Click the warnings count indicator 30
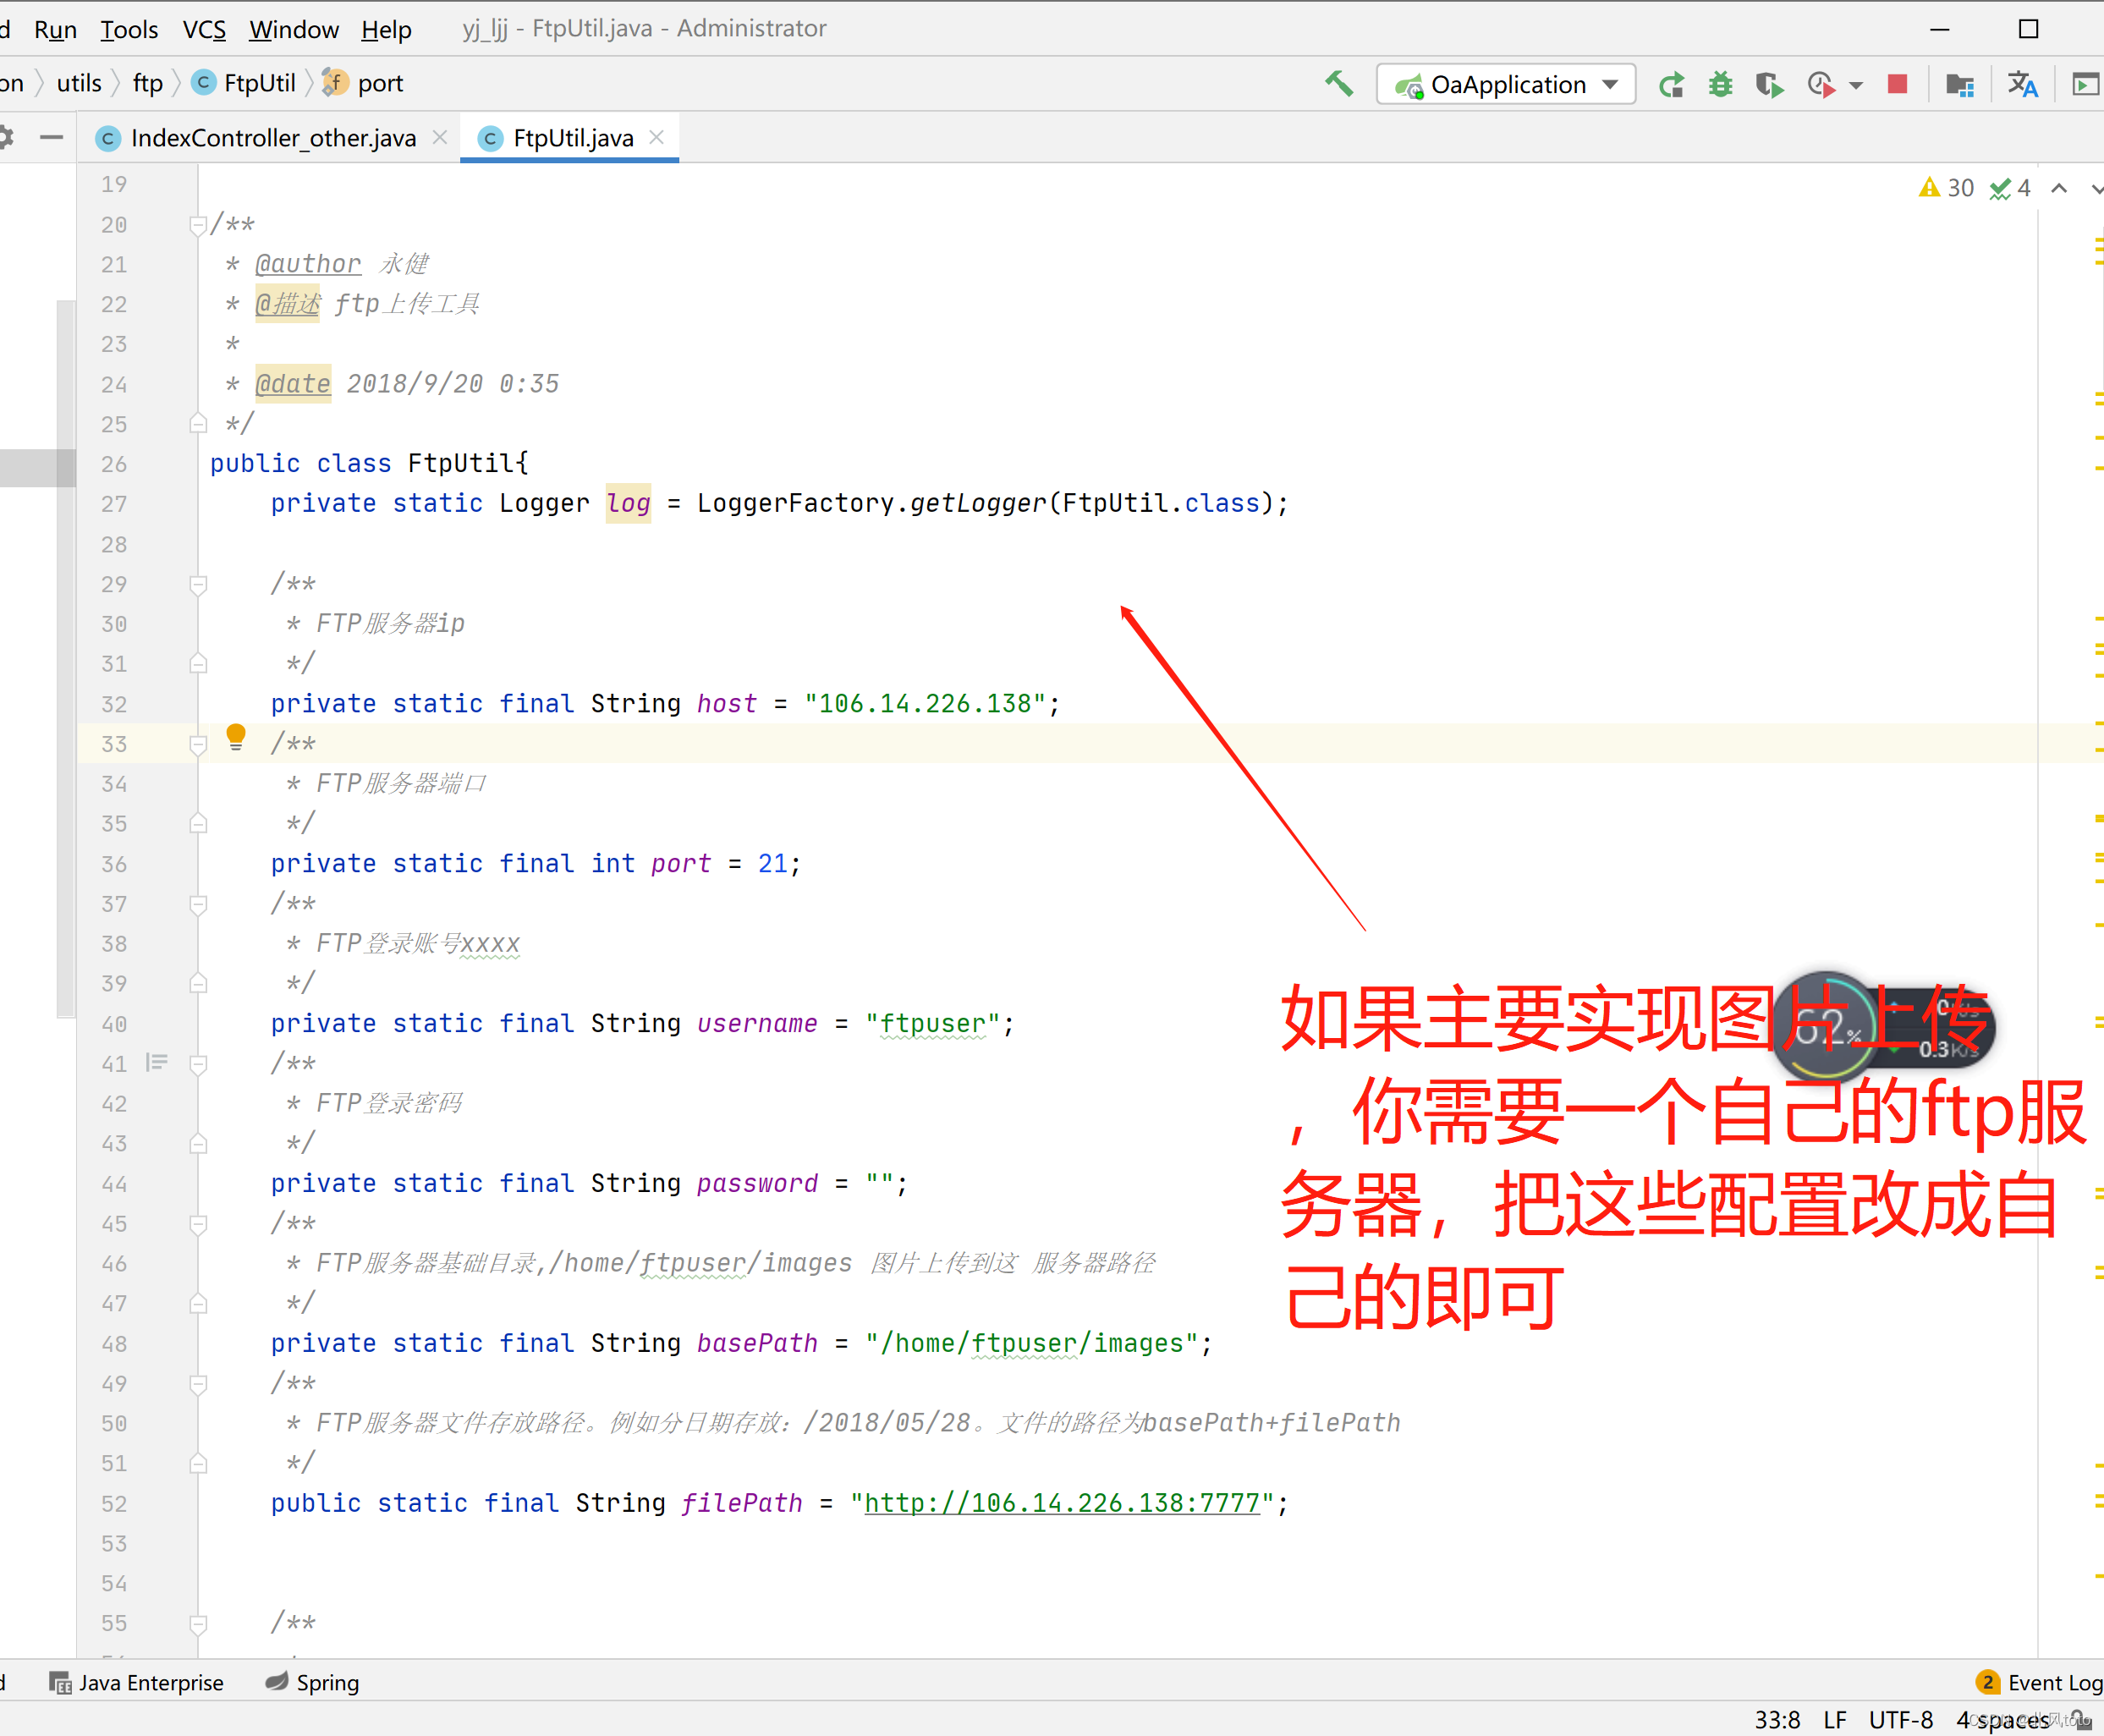 point(1946,188)
